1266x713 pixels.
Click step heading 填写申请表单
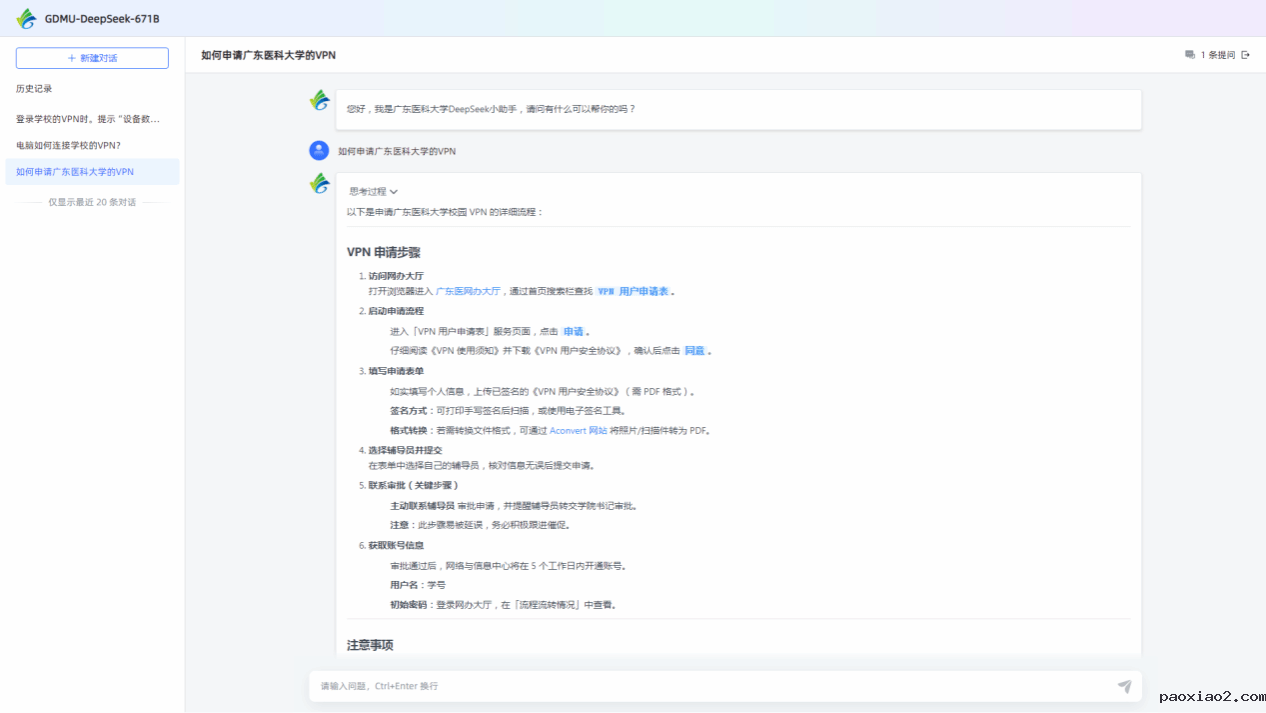click(395, 371)
